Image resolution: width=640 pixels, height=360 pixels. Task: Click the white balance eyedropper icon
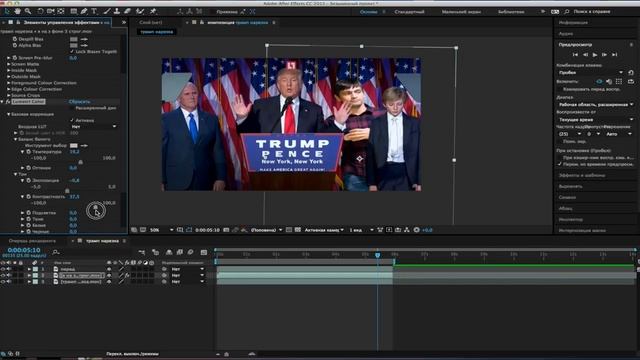pyautogui.click(x=84, y=145)
